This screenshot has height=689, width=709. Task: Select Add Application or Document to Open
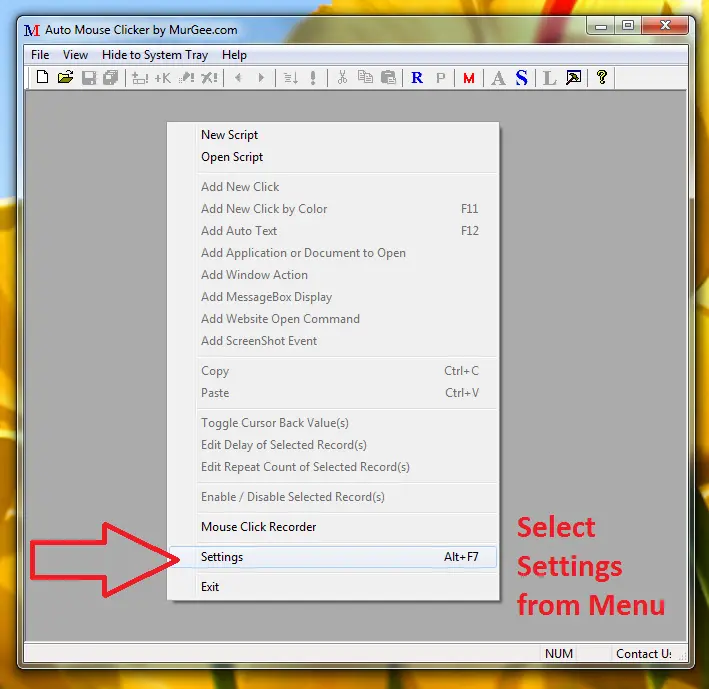(333, 253)
